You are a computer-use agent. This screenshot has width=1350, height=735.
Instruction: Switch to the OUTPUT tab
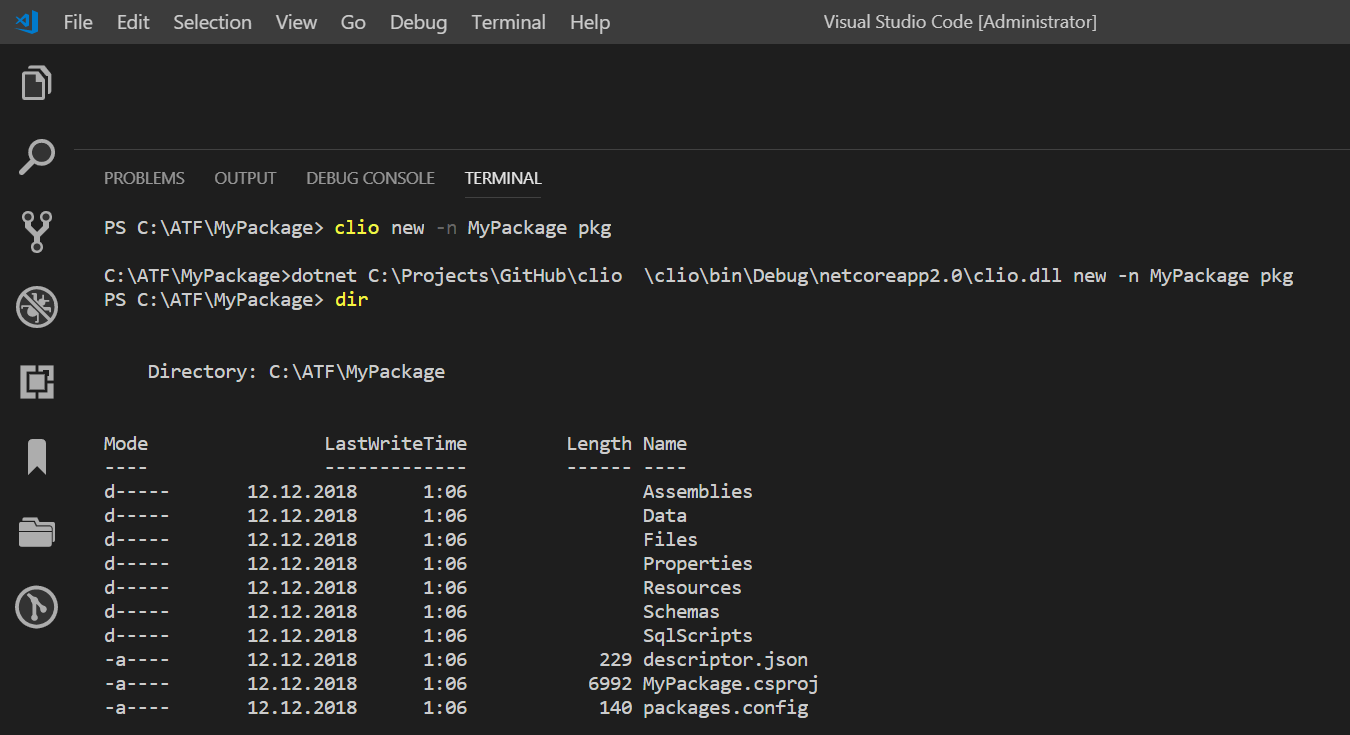tap(245, 178)
